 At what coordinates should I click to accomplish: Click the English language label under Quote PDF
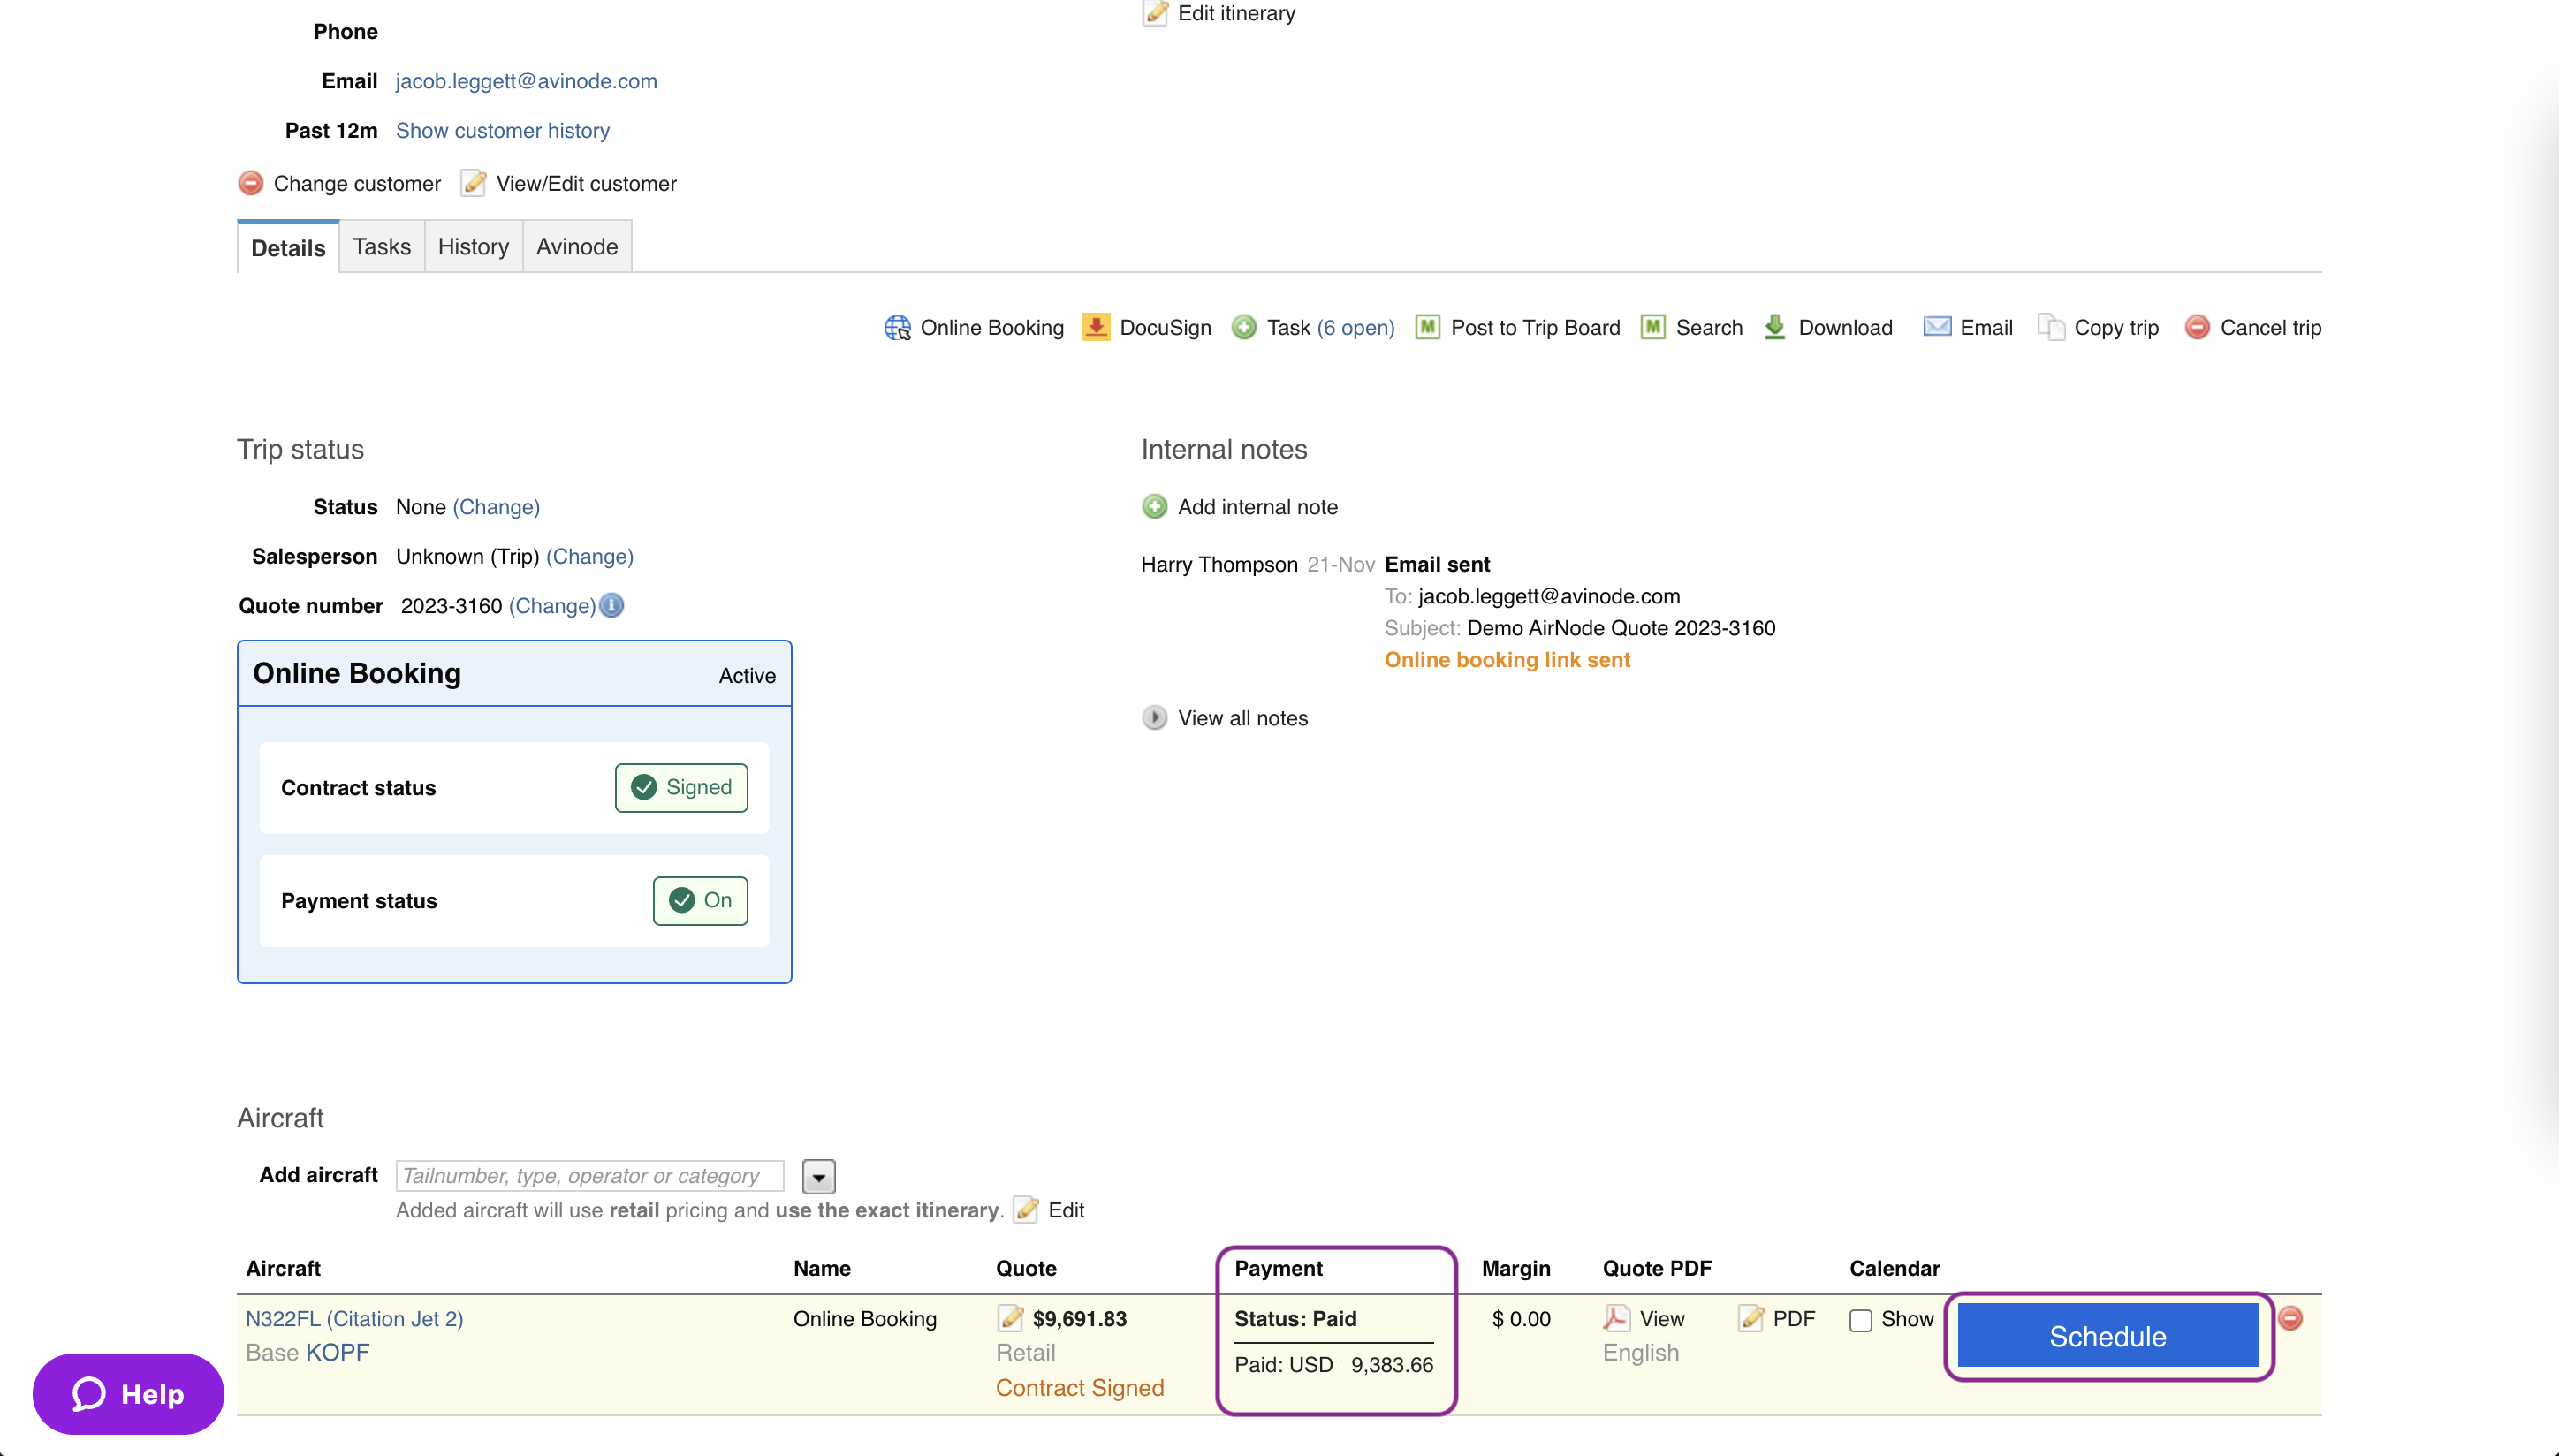[x=1641, y=1353]
